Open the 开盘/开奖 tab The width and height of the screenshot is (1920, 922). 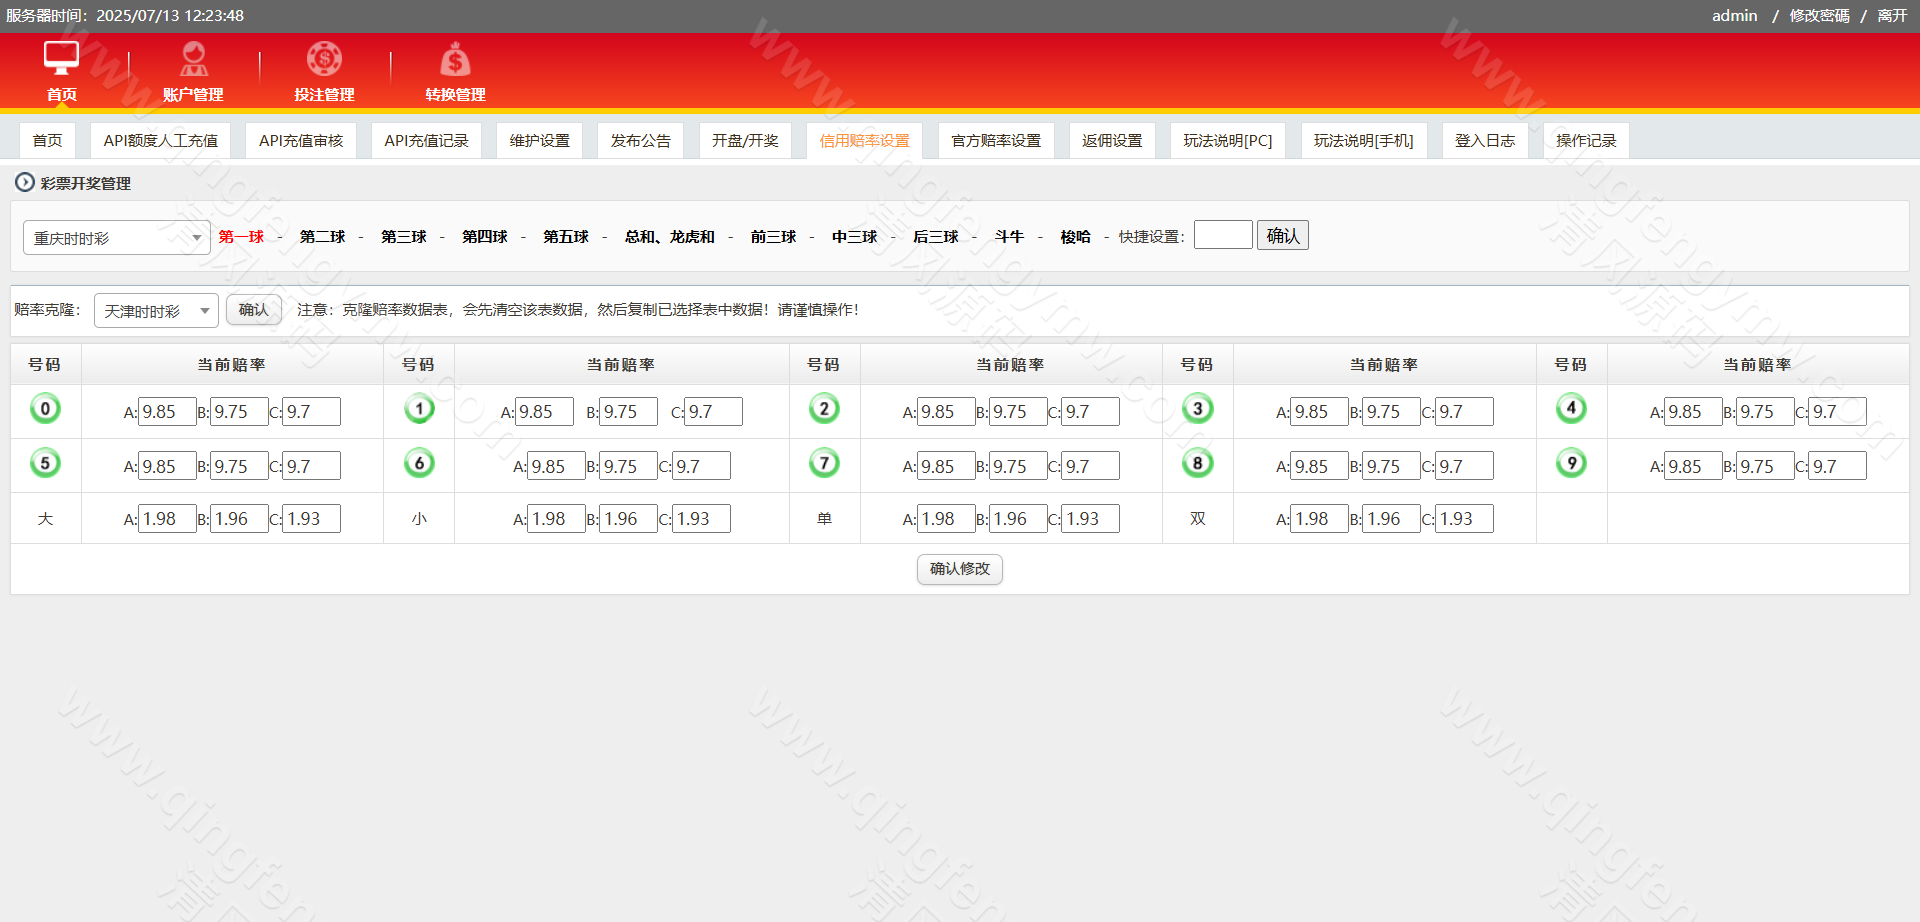745,141
